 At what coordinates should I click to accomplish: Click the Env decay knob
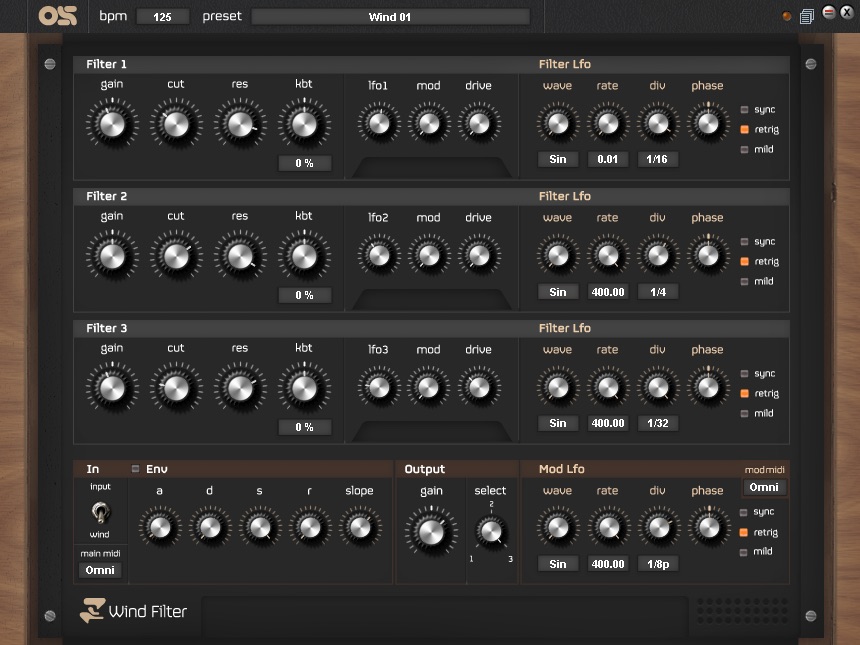point(210,527)
